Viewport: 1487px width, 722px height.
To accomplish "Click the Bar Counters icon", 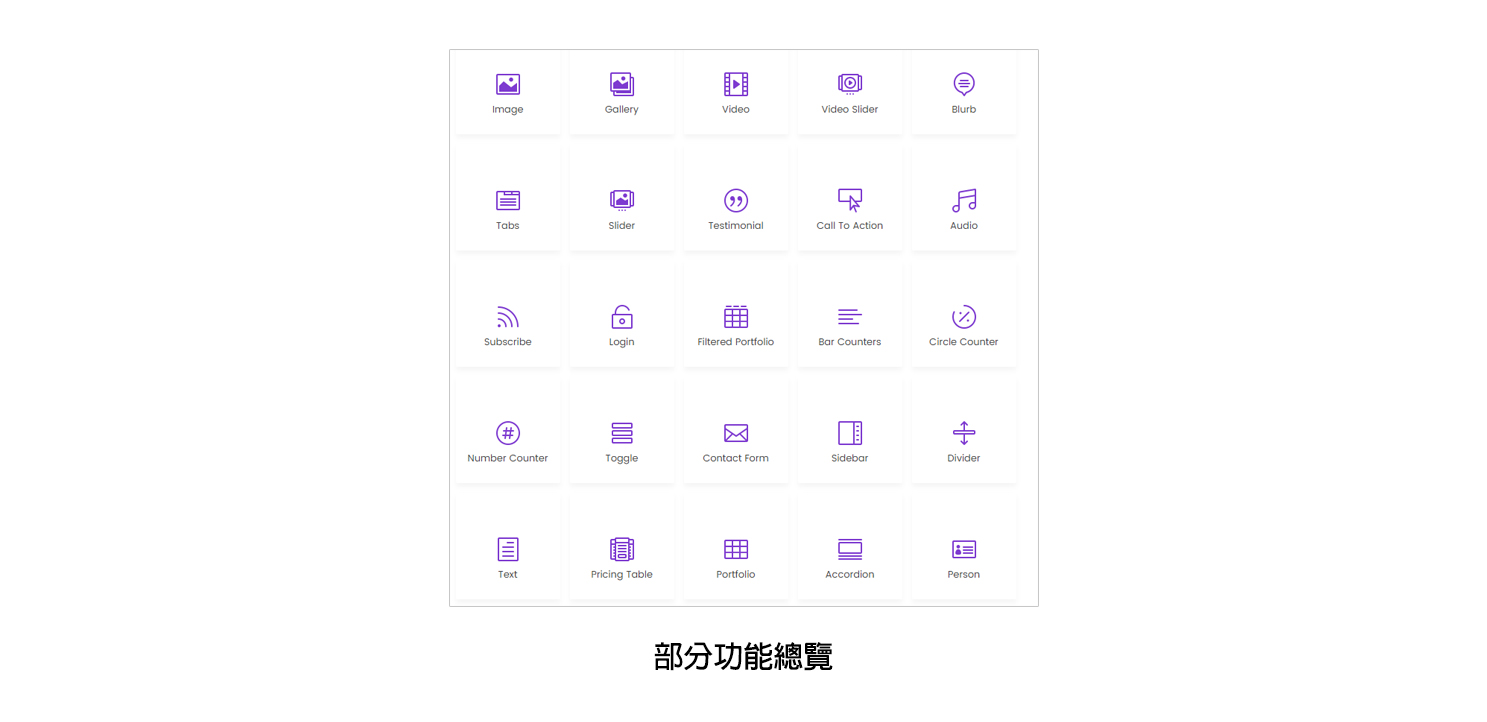I will [850, 317].
